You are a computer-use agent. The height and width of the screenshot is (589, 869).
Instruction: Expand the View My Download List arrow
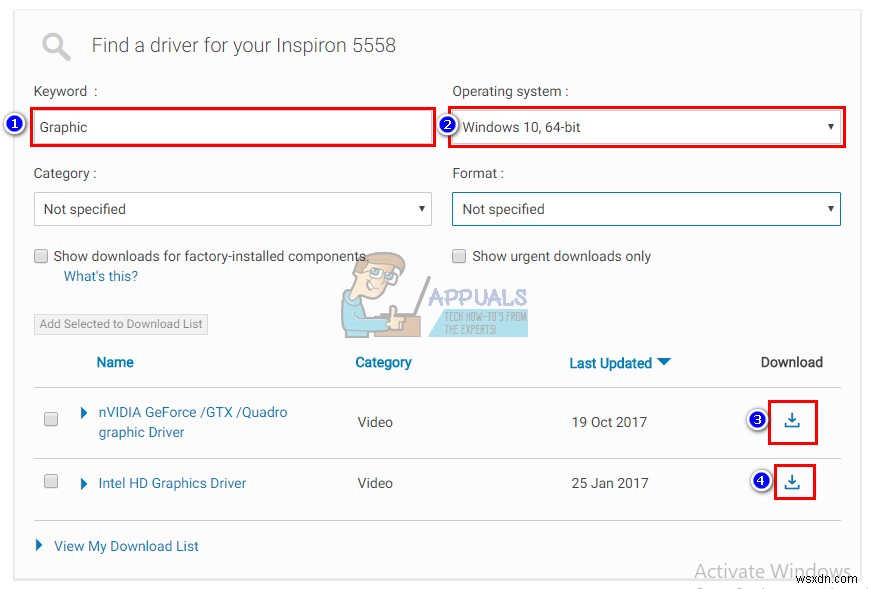pyautogui.click(x=39, y=545)
